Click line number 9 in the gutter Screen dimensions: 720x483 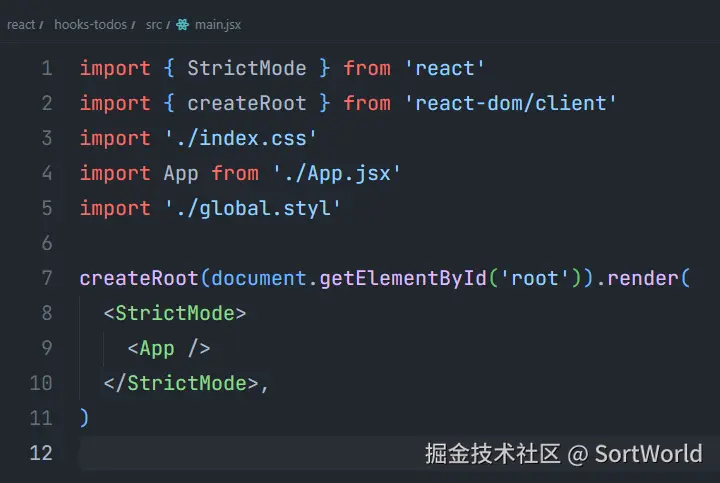tap(47, 348)
